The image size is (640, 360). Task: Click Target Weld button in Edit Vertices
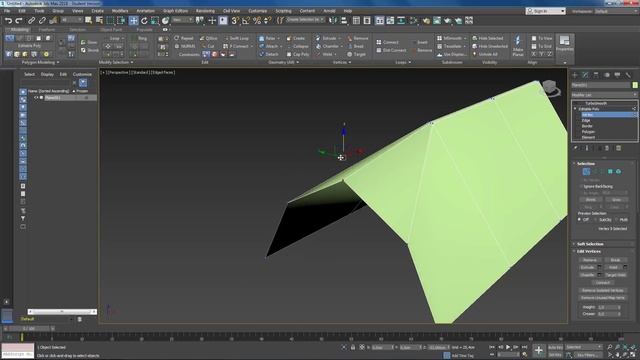pyautogui.click(x=616, y=275)
